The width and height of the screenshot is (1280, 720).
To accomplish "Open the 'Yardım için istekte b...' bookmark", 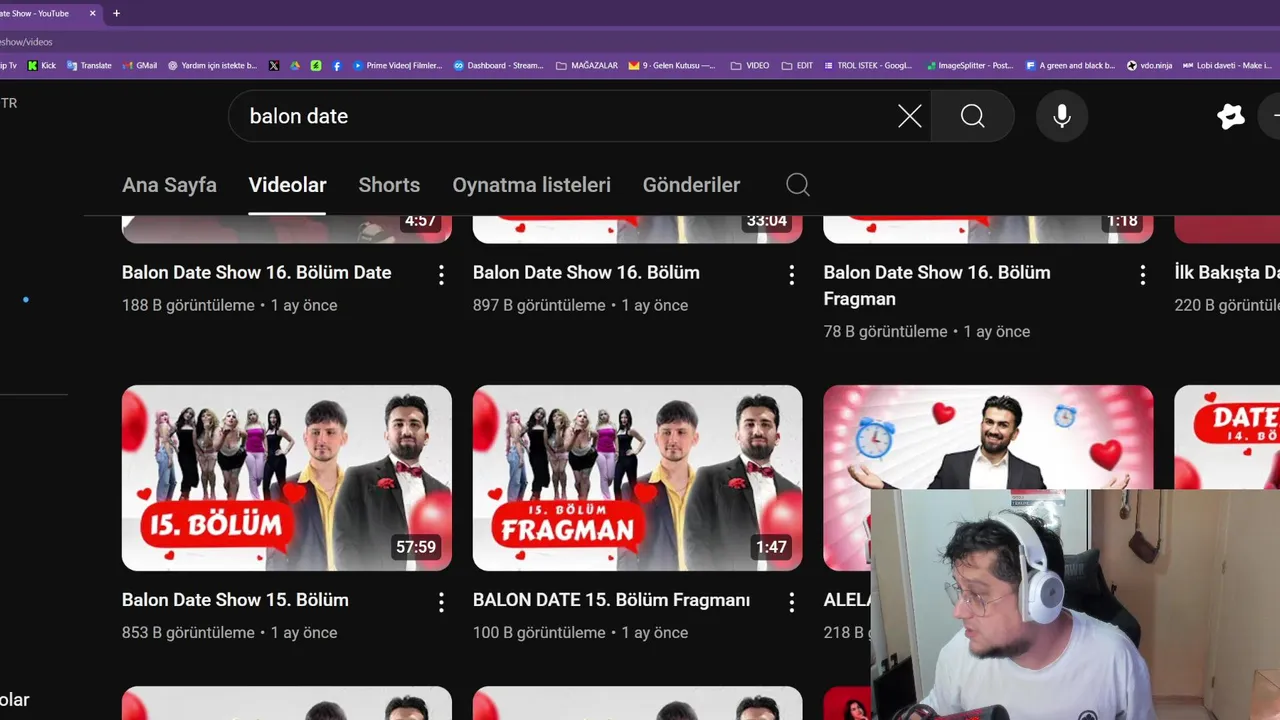I will pyautogui.click(x=212, y=65).
